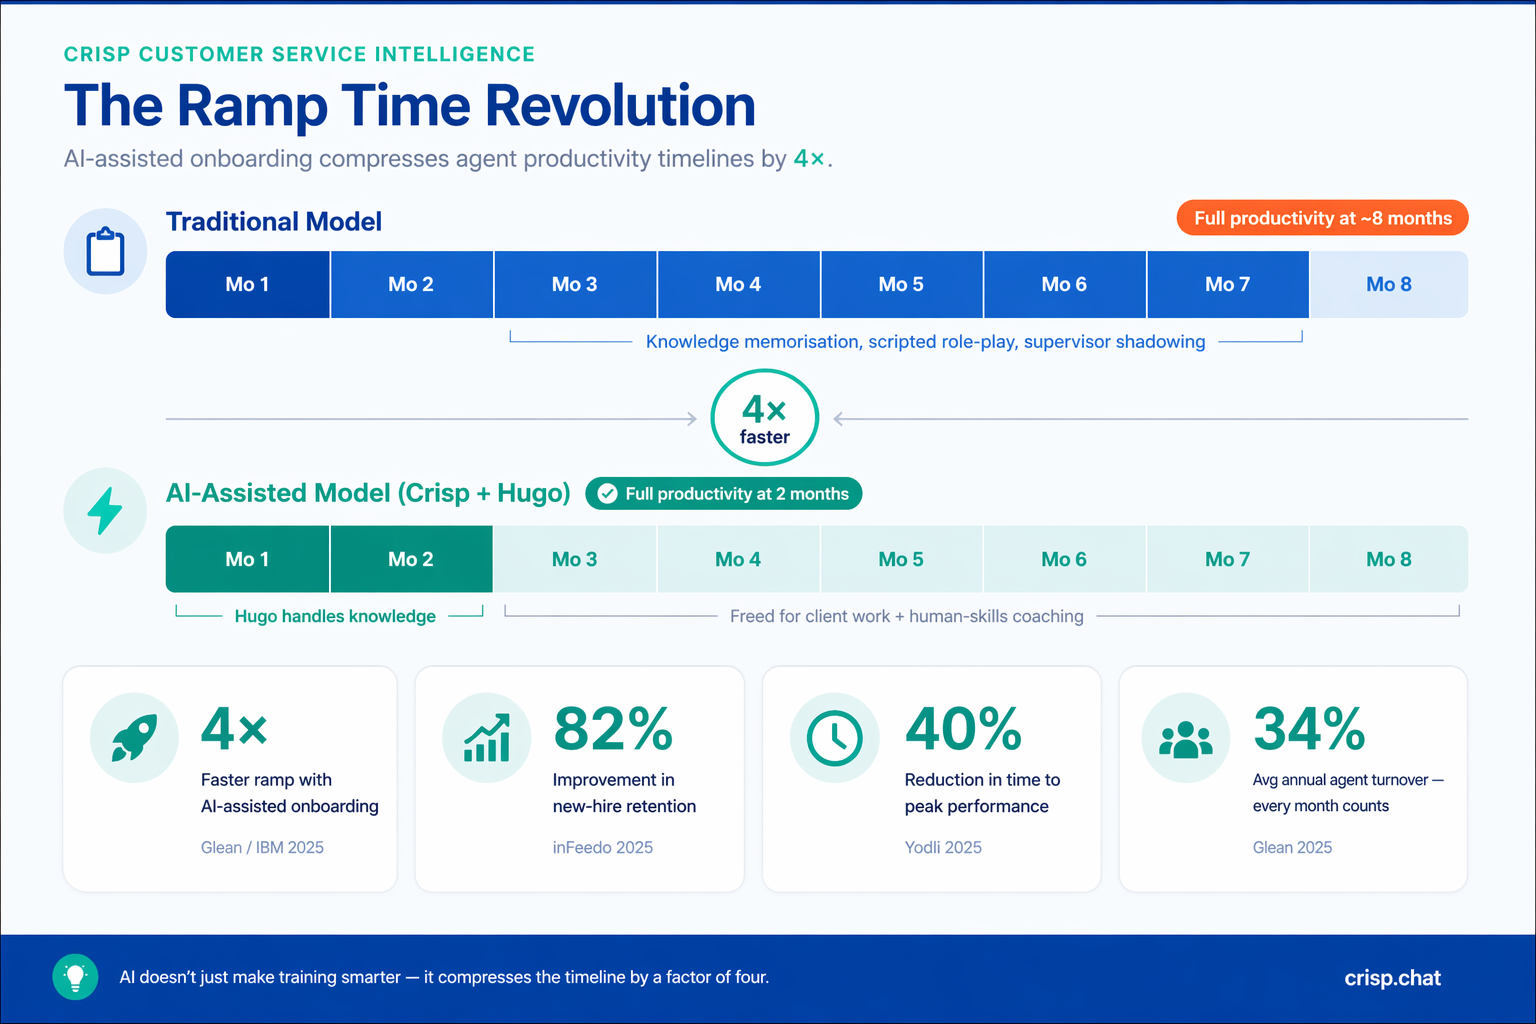Click the checkmark in the green productivity badge

pos(607,494)
